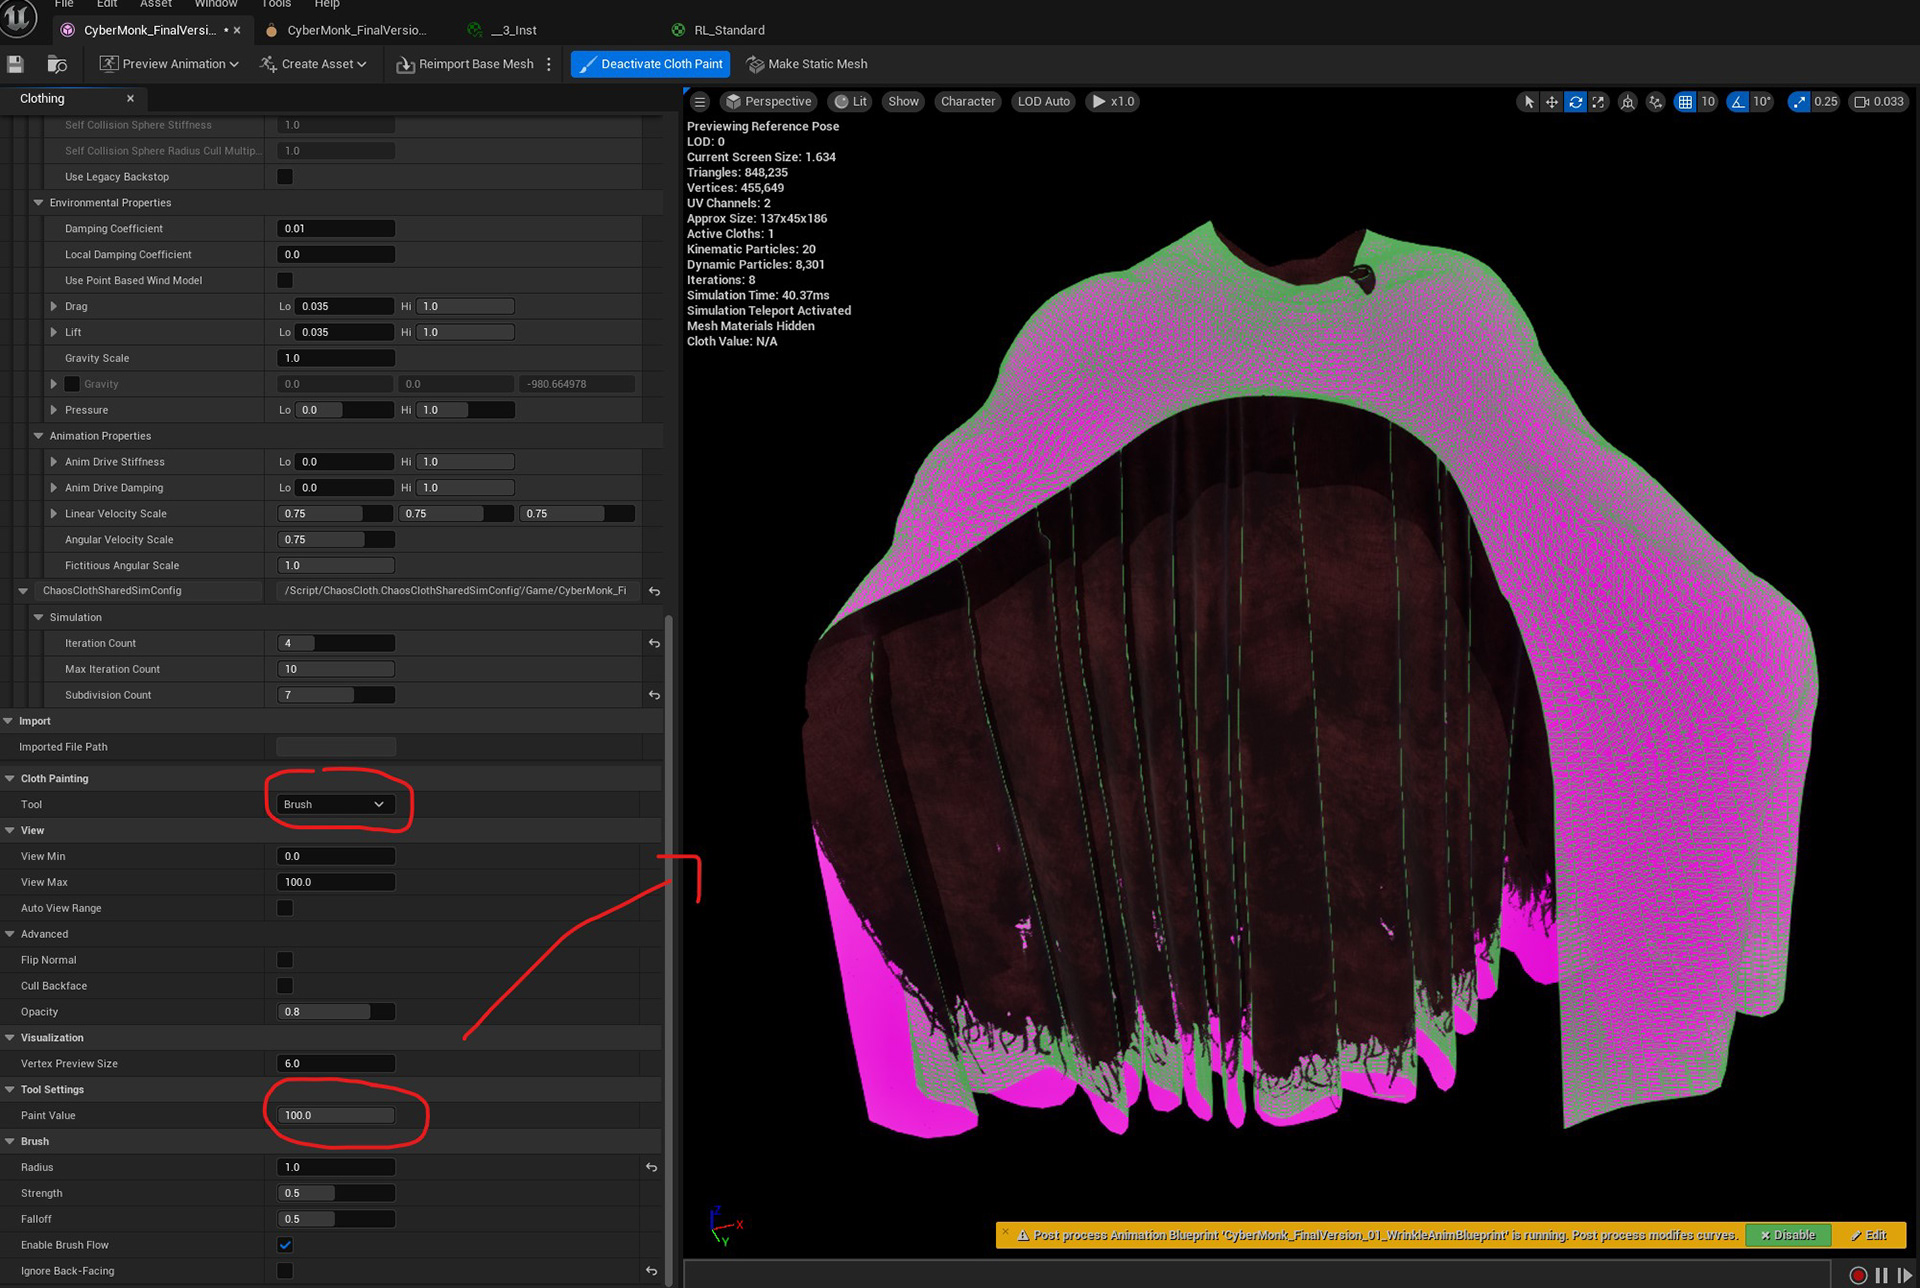1920x1288 pixels.
Task: Toggle the world/local coordinate space icon
Action: (x=1627, y=102)
